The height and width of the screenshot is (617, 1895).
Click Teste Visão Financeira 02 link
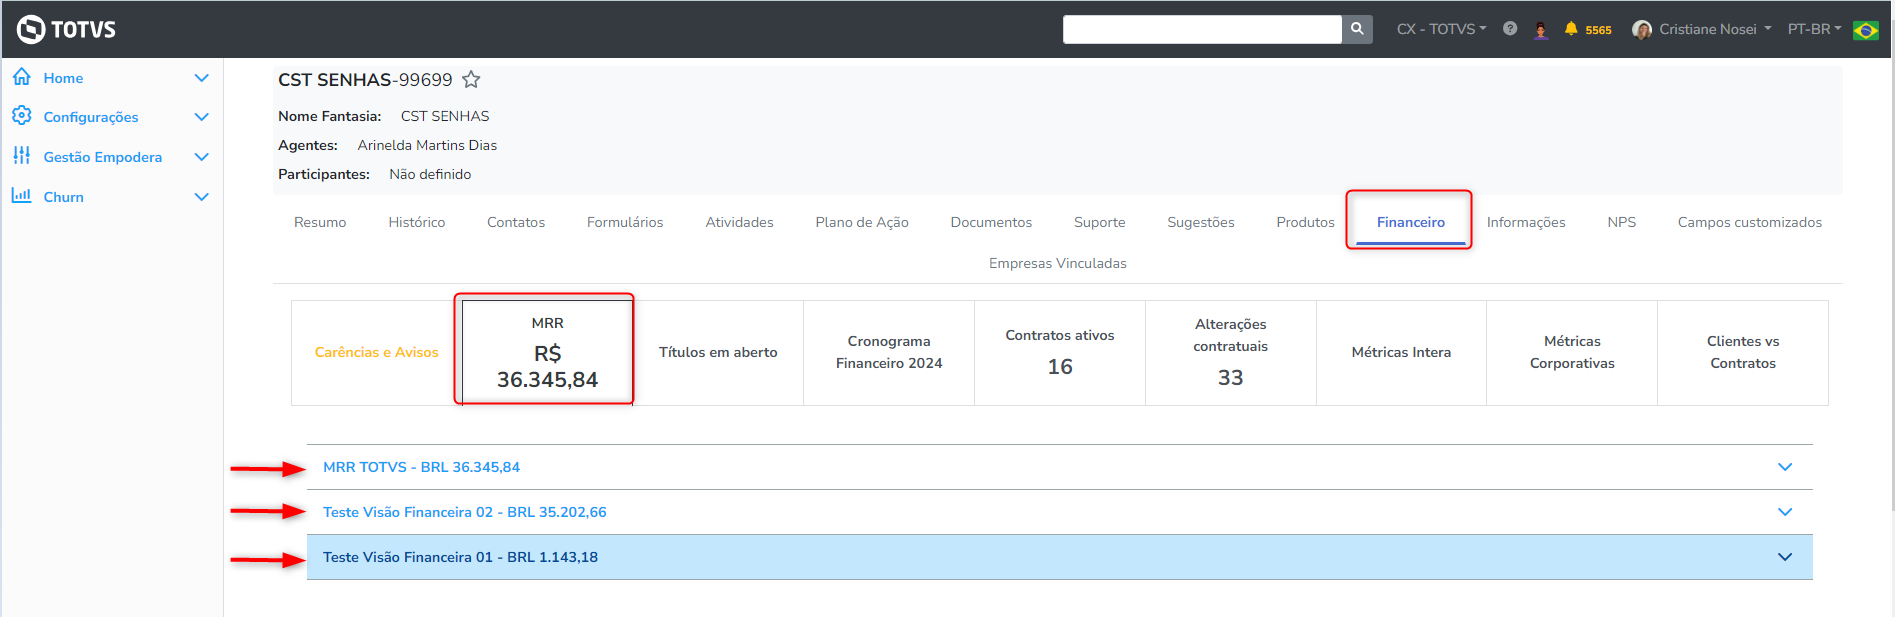pyautogui.click(x=464, y=512)
